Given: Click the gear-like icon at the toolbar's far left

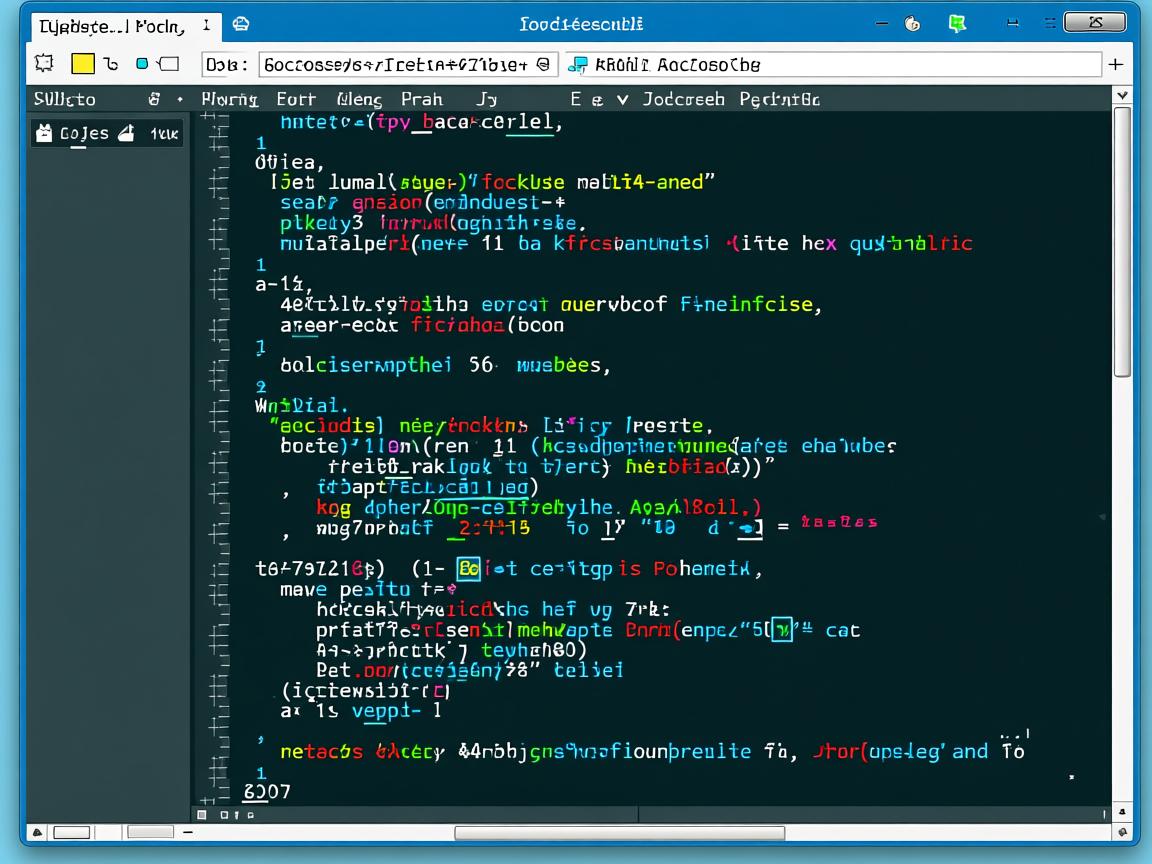Looking at the screenshot, I should (44, 64).
